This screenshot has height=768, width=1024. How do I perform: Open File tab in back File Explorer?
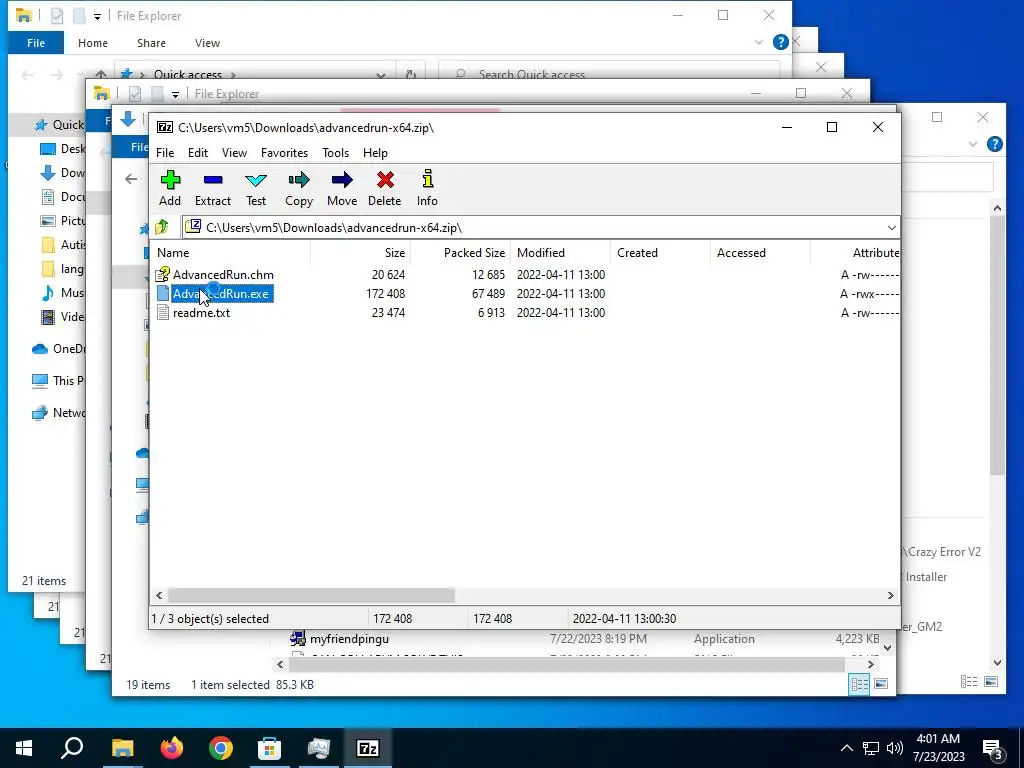[36, 43]
